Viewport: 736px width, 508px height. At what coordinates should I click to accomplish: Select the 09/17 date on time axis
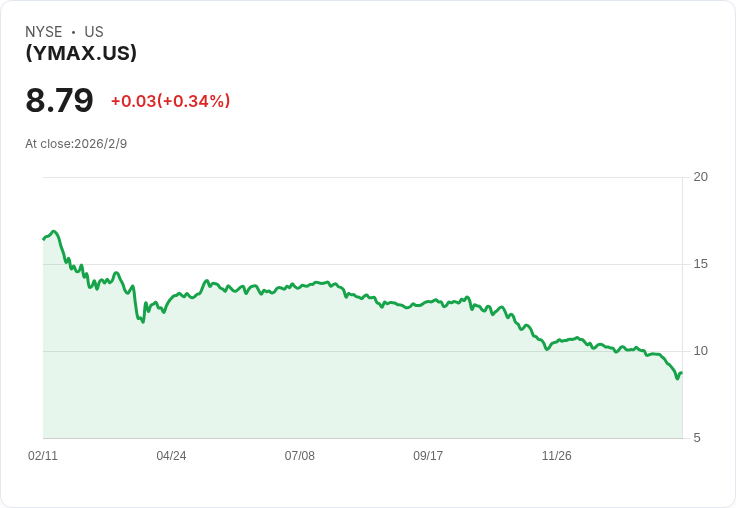coord(428,456)
